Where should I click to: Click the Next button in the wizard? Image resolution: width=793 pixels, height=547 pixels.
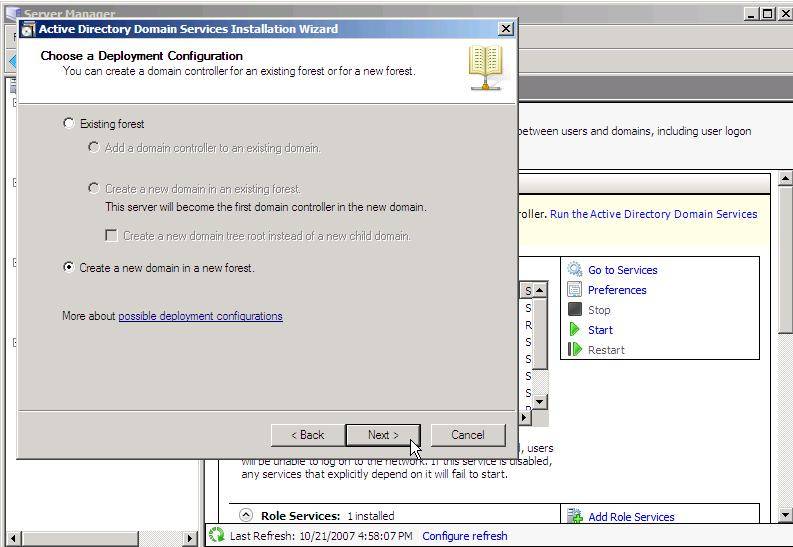click(383, 435)
